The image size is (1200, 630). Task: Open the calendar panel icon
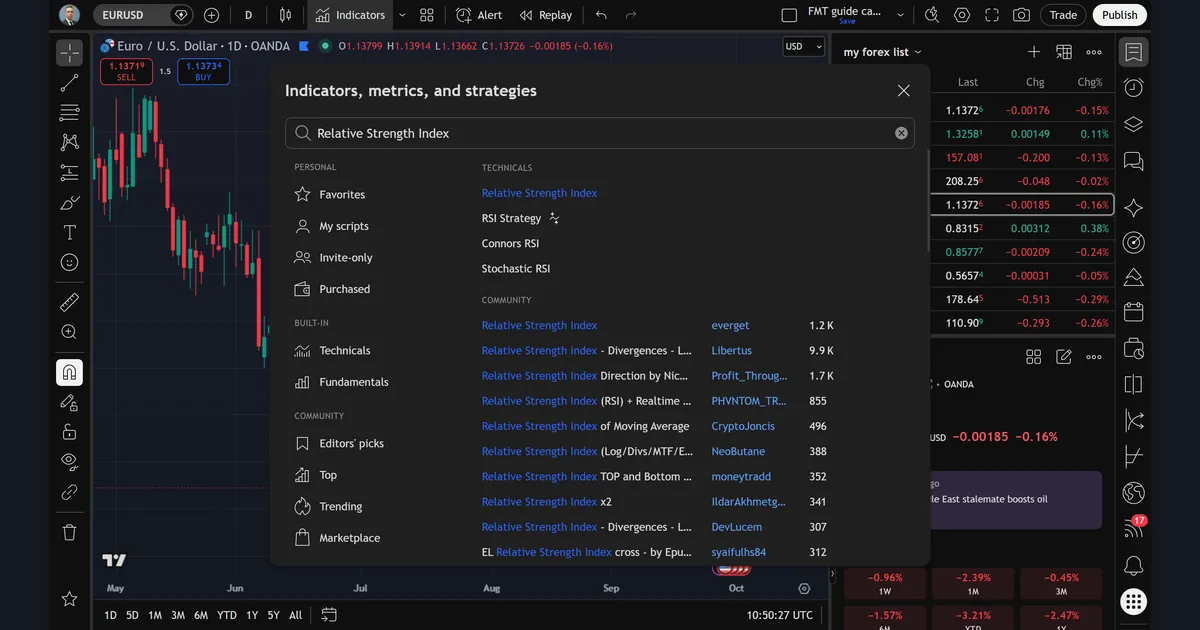tap(1133, 312)
